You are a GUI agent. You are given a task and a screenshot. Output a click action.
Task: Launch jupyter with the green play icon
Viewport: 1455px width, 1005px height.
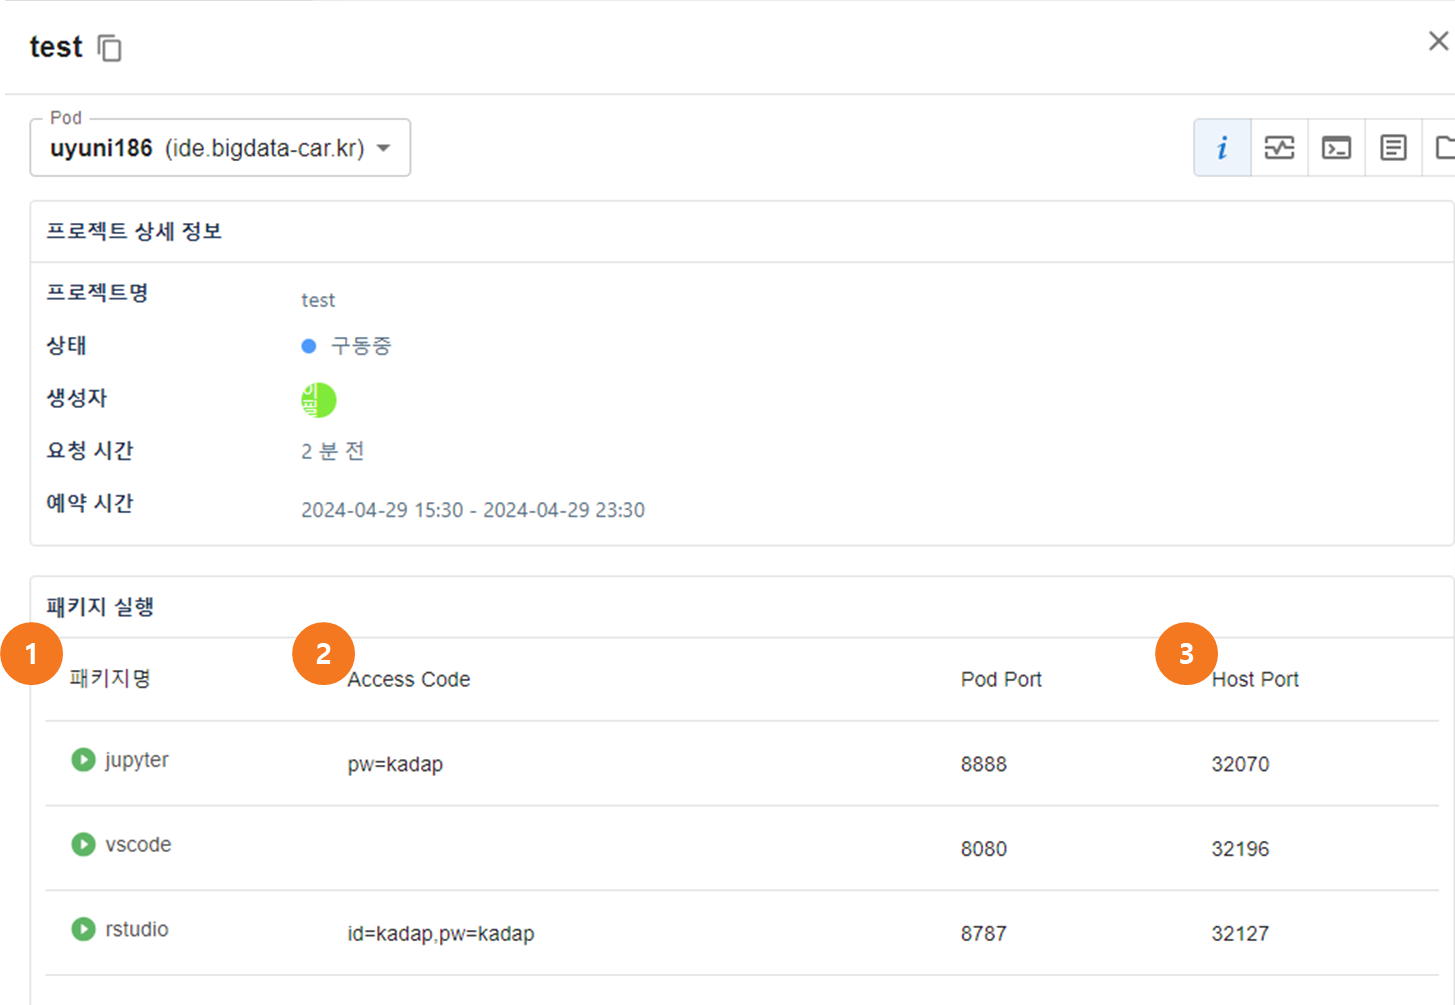[x=83, y=760]
